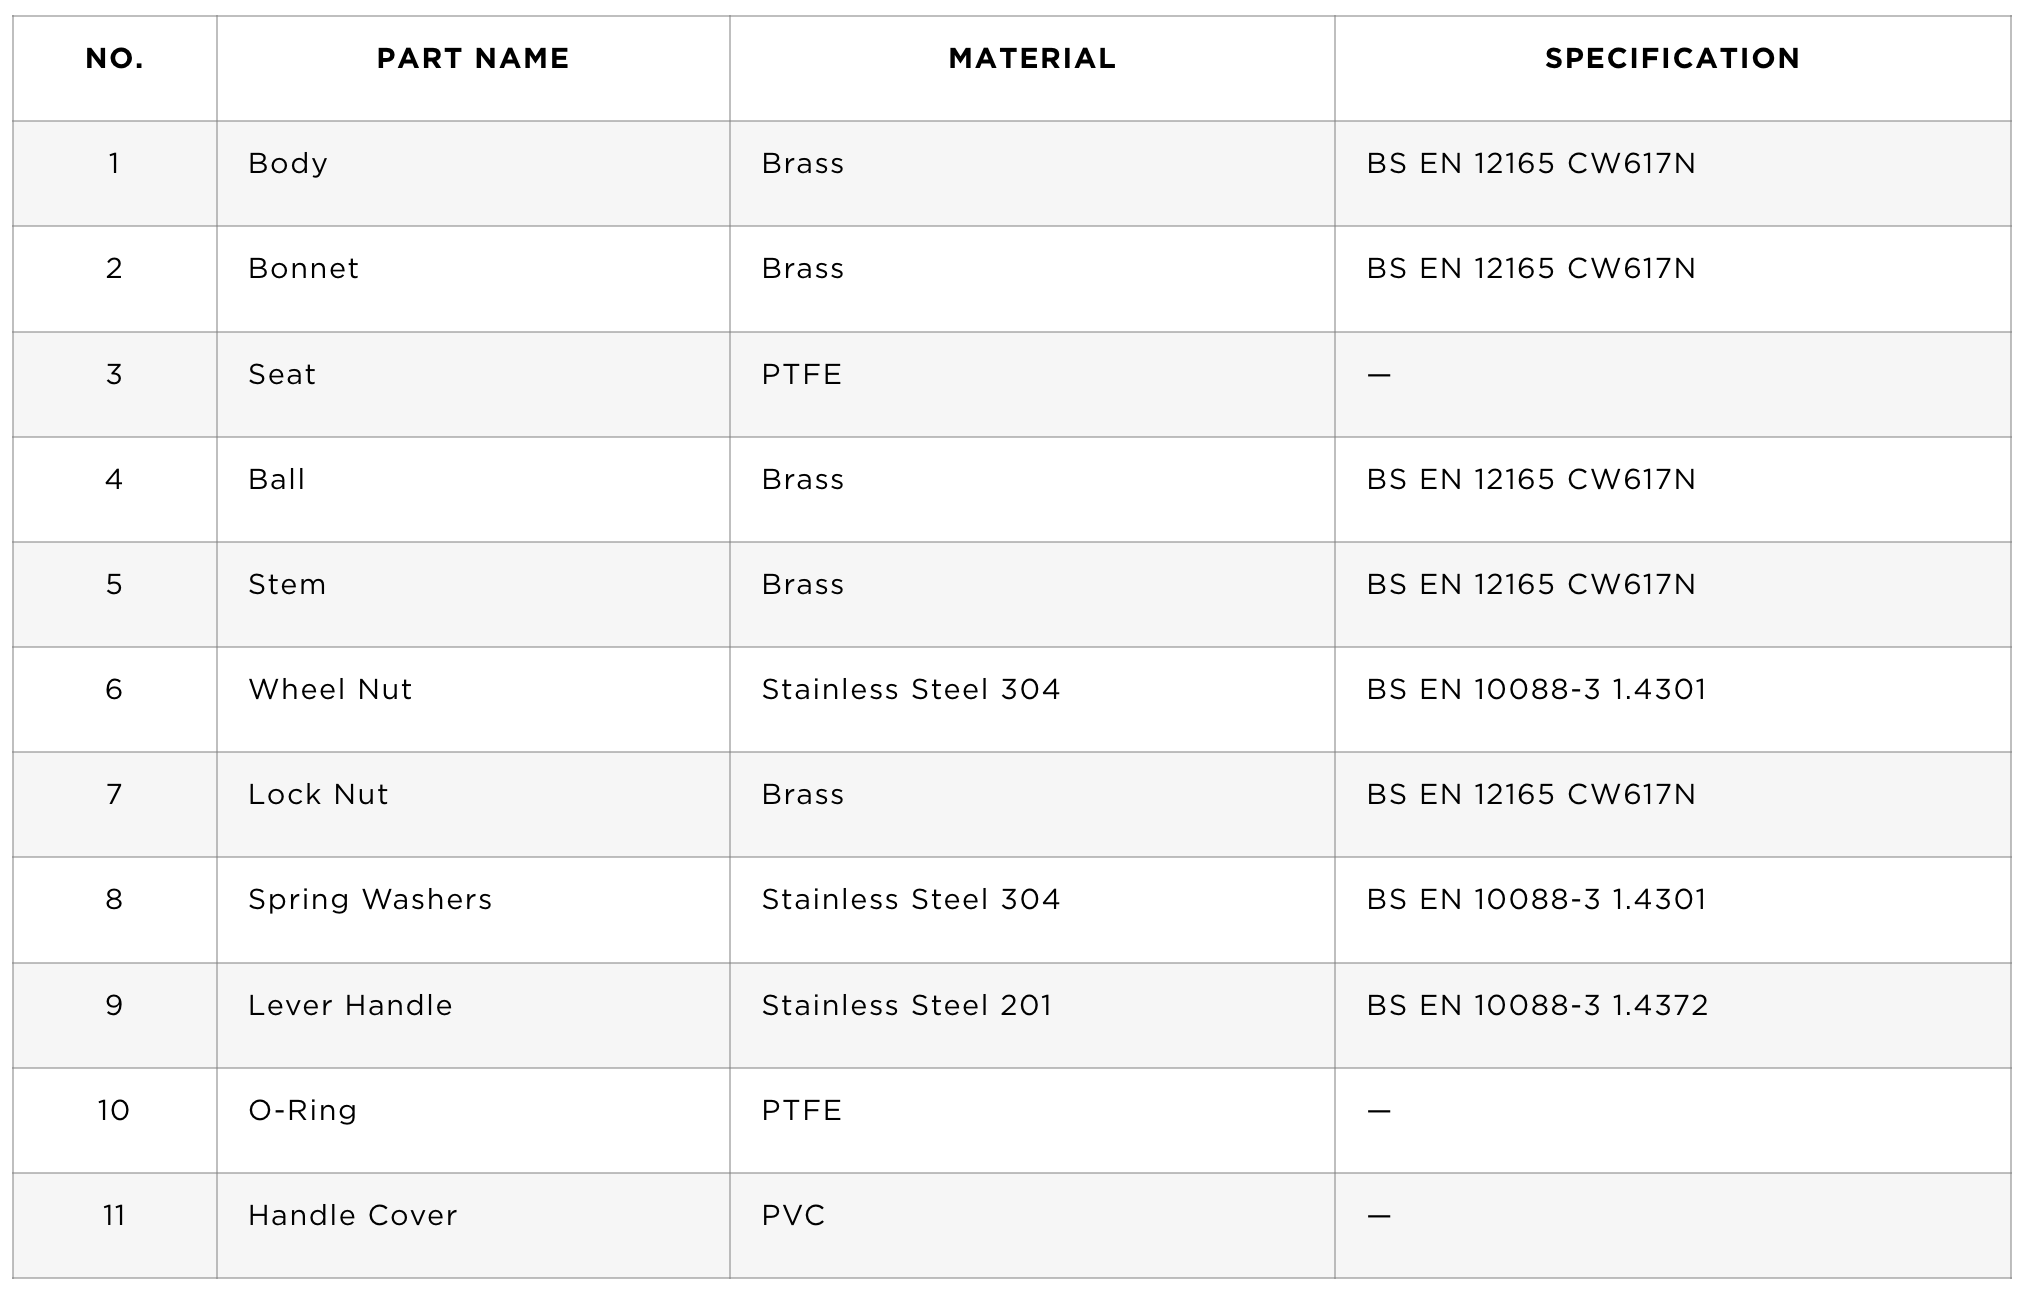The height and width of the screenshot is (1292, 2024).
Task: Click the Seat part name cell
Action: [x=473, y=384]
